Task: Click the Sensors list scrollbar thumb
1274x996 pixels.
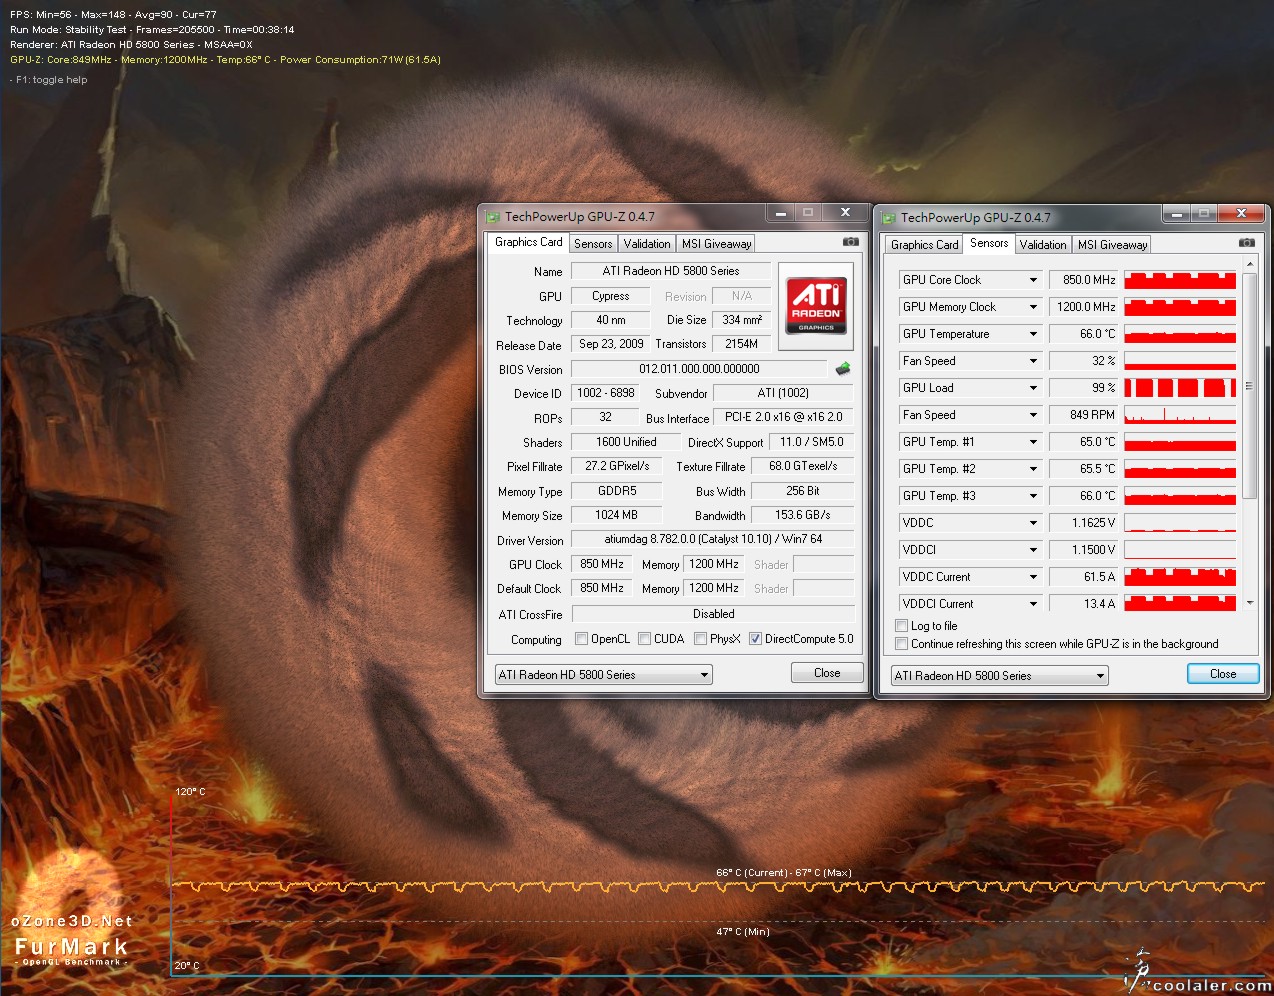Action: coord(1249,385)
